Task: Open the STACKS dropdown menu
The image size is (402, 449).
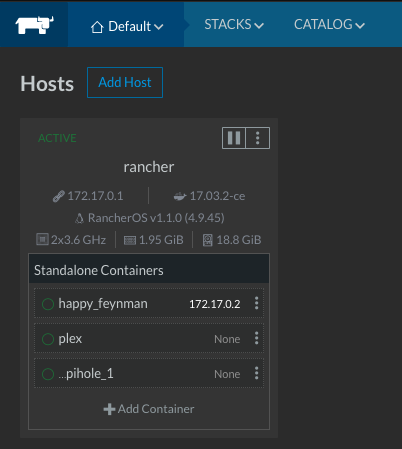Action: (x=234, y=24)
